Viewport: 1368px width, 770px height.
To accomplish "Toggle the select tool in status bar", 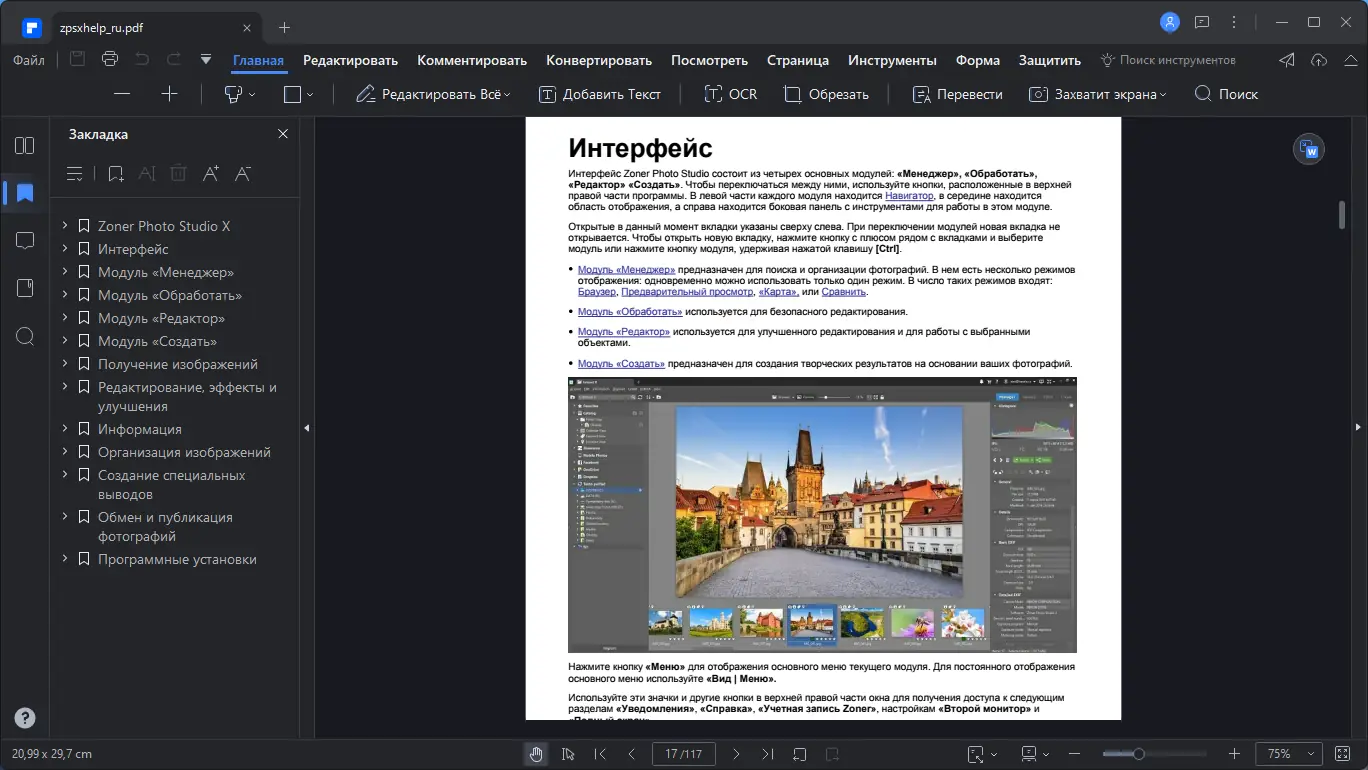I will [568, 754].
